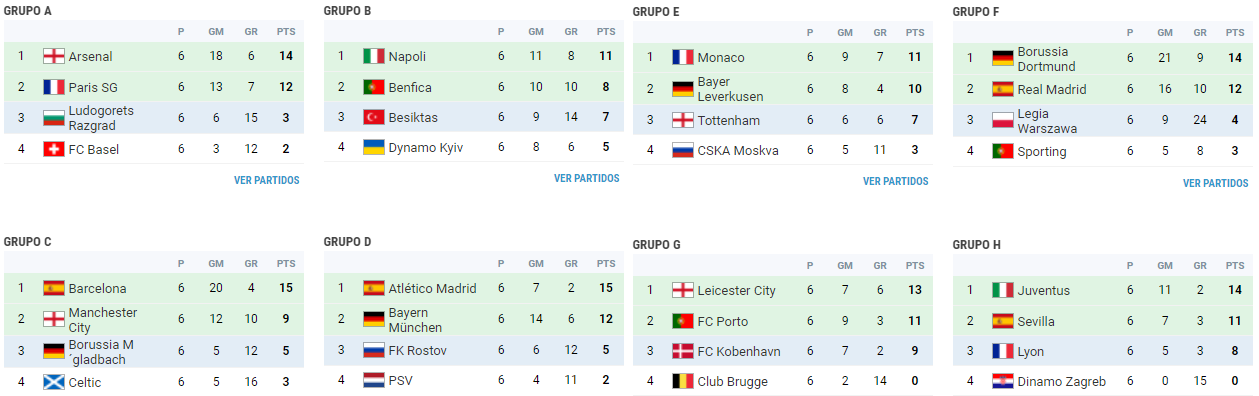Image resolution: width=1259 pixels, height=396 pixels.
Task: Open Ver Partidos link under Grupo E
Action: tap(896, 182)
